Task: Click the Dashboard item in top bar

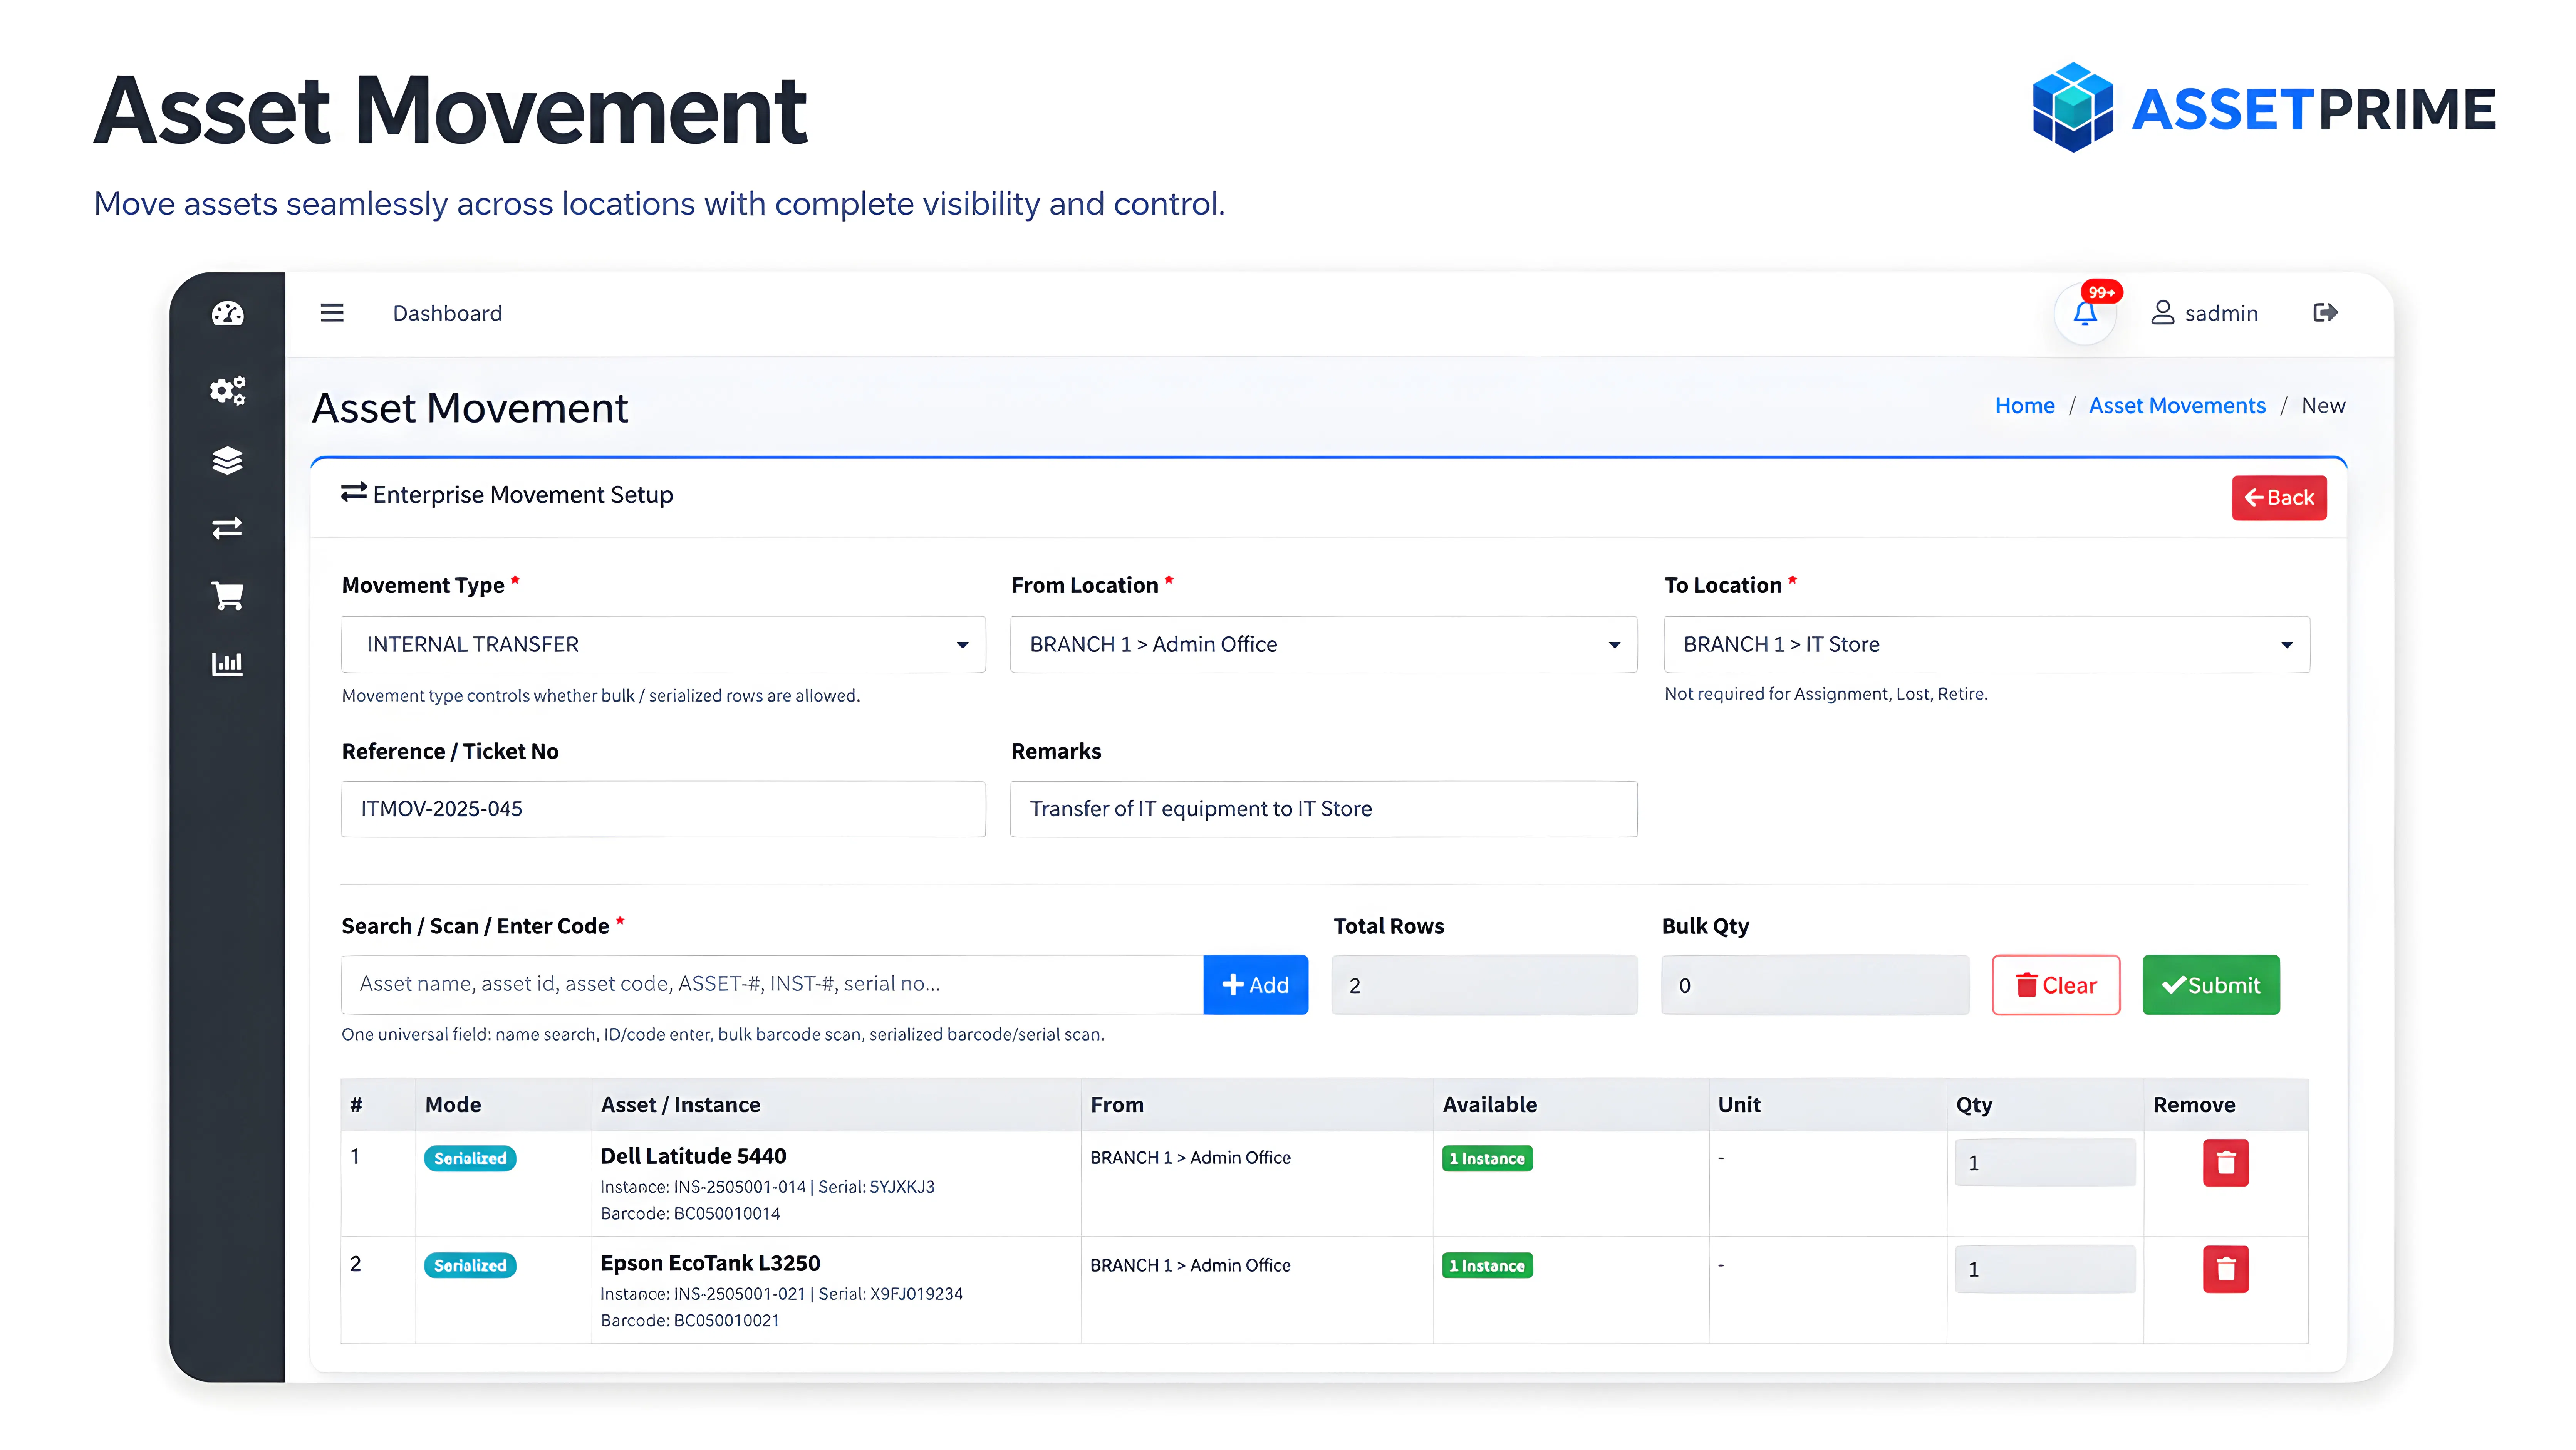Action: (447, 313)
